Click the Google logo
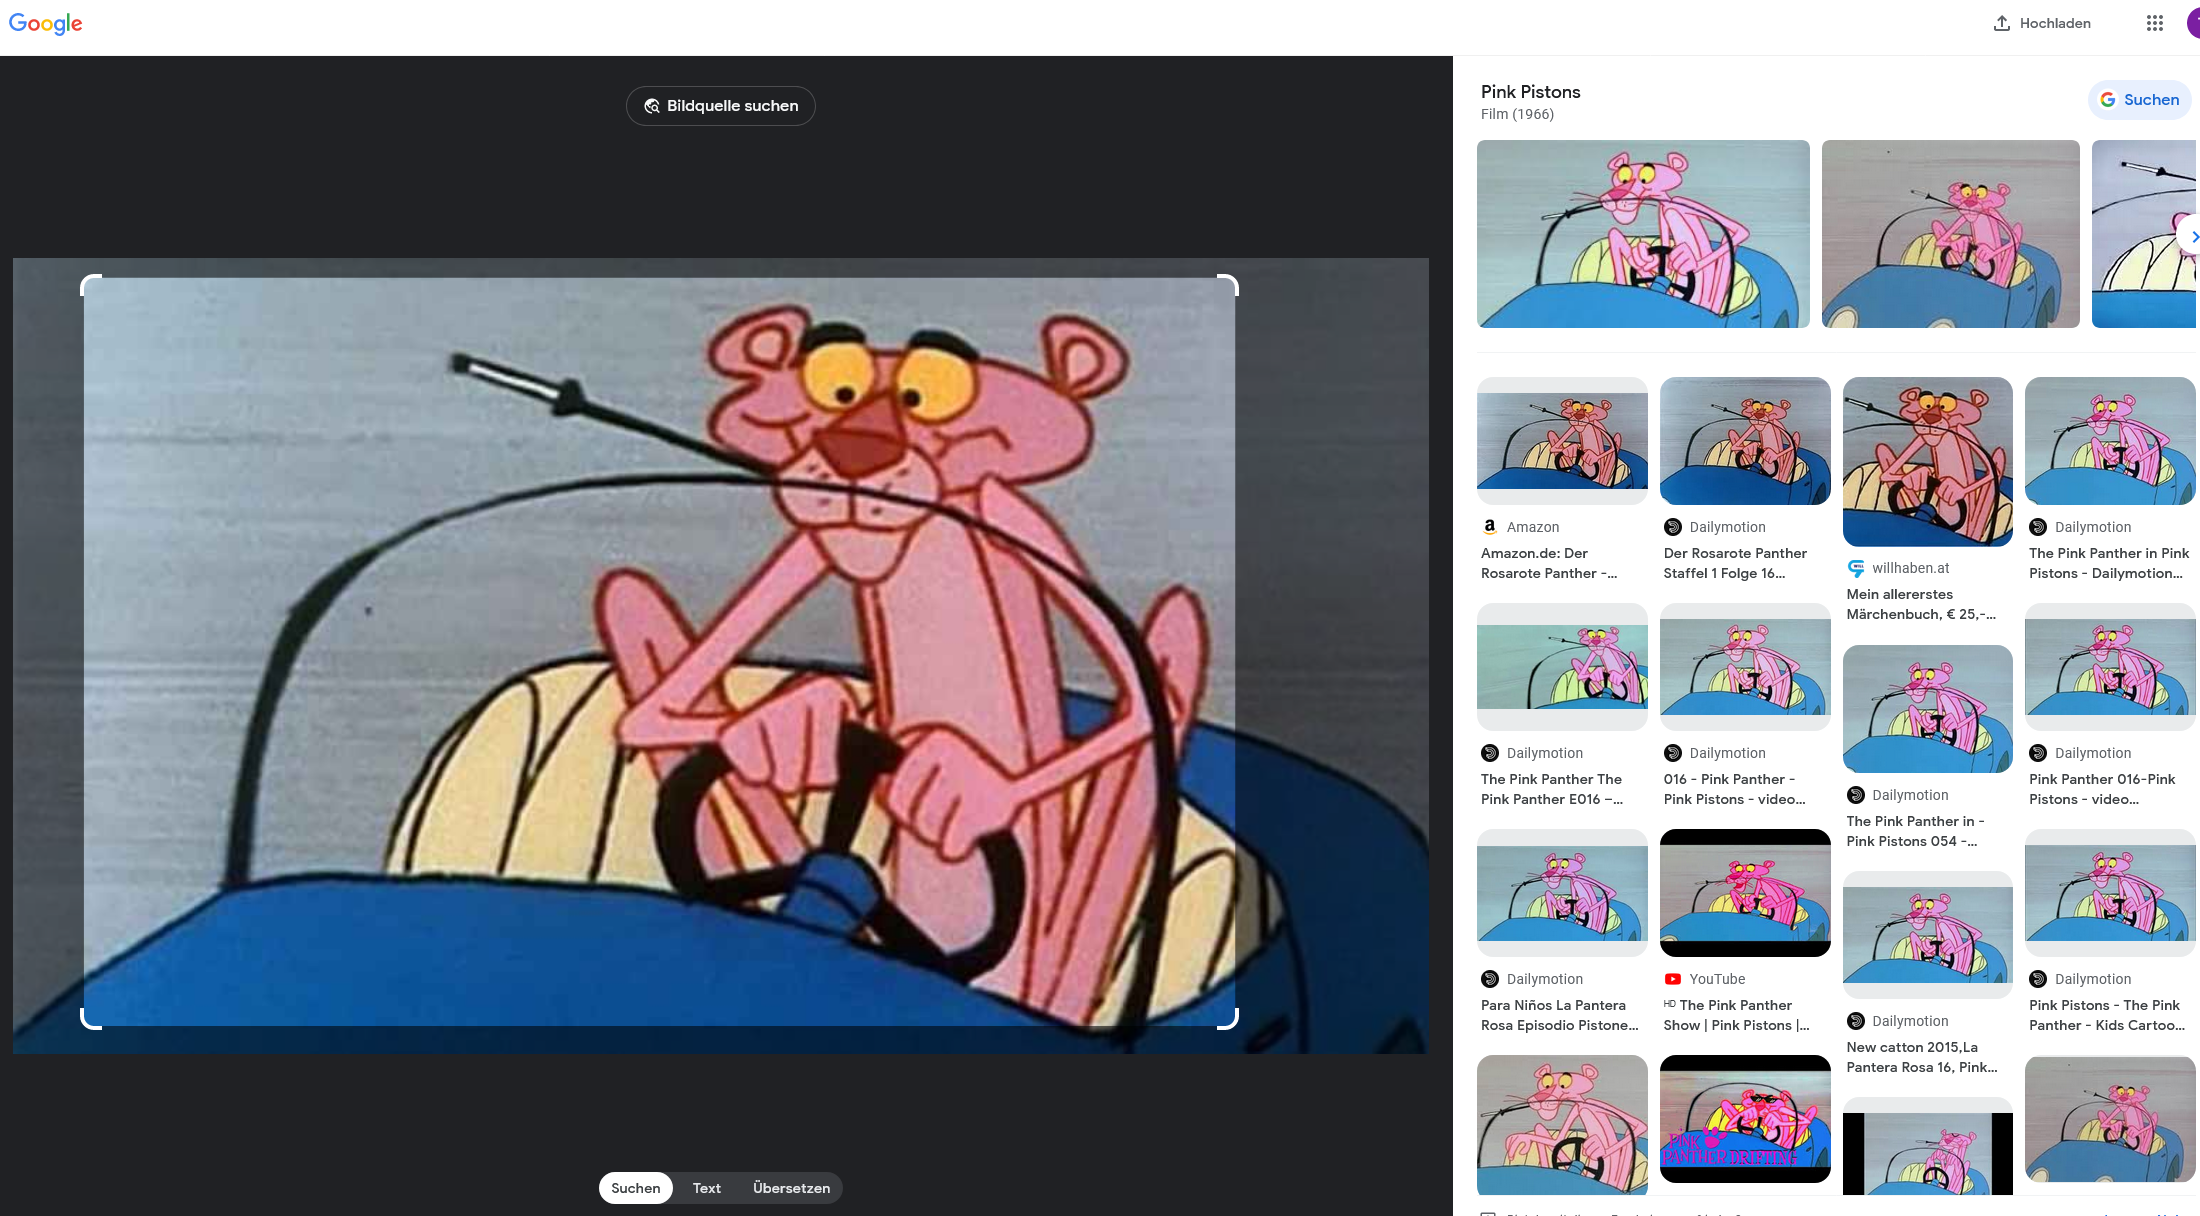The height and width of the screenshot is (1216, 2200). 45,23
